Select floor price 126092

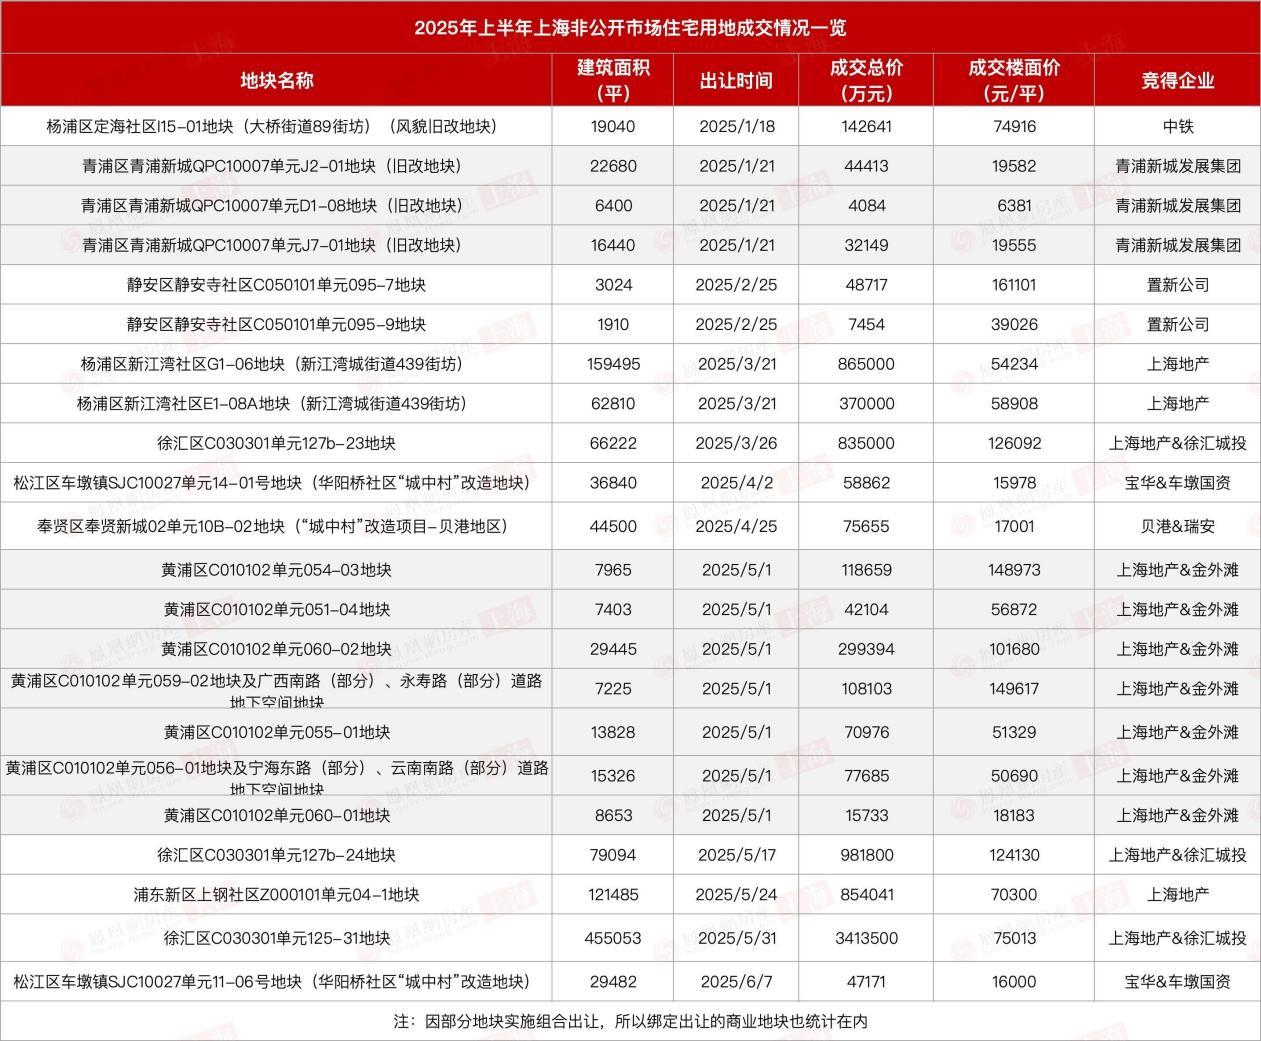point(1014,443)
